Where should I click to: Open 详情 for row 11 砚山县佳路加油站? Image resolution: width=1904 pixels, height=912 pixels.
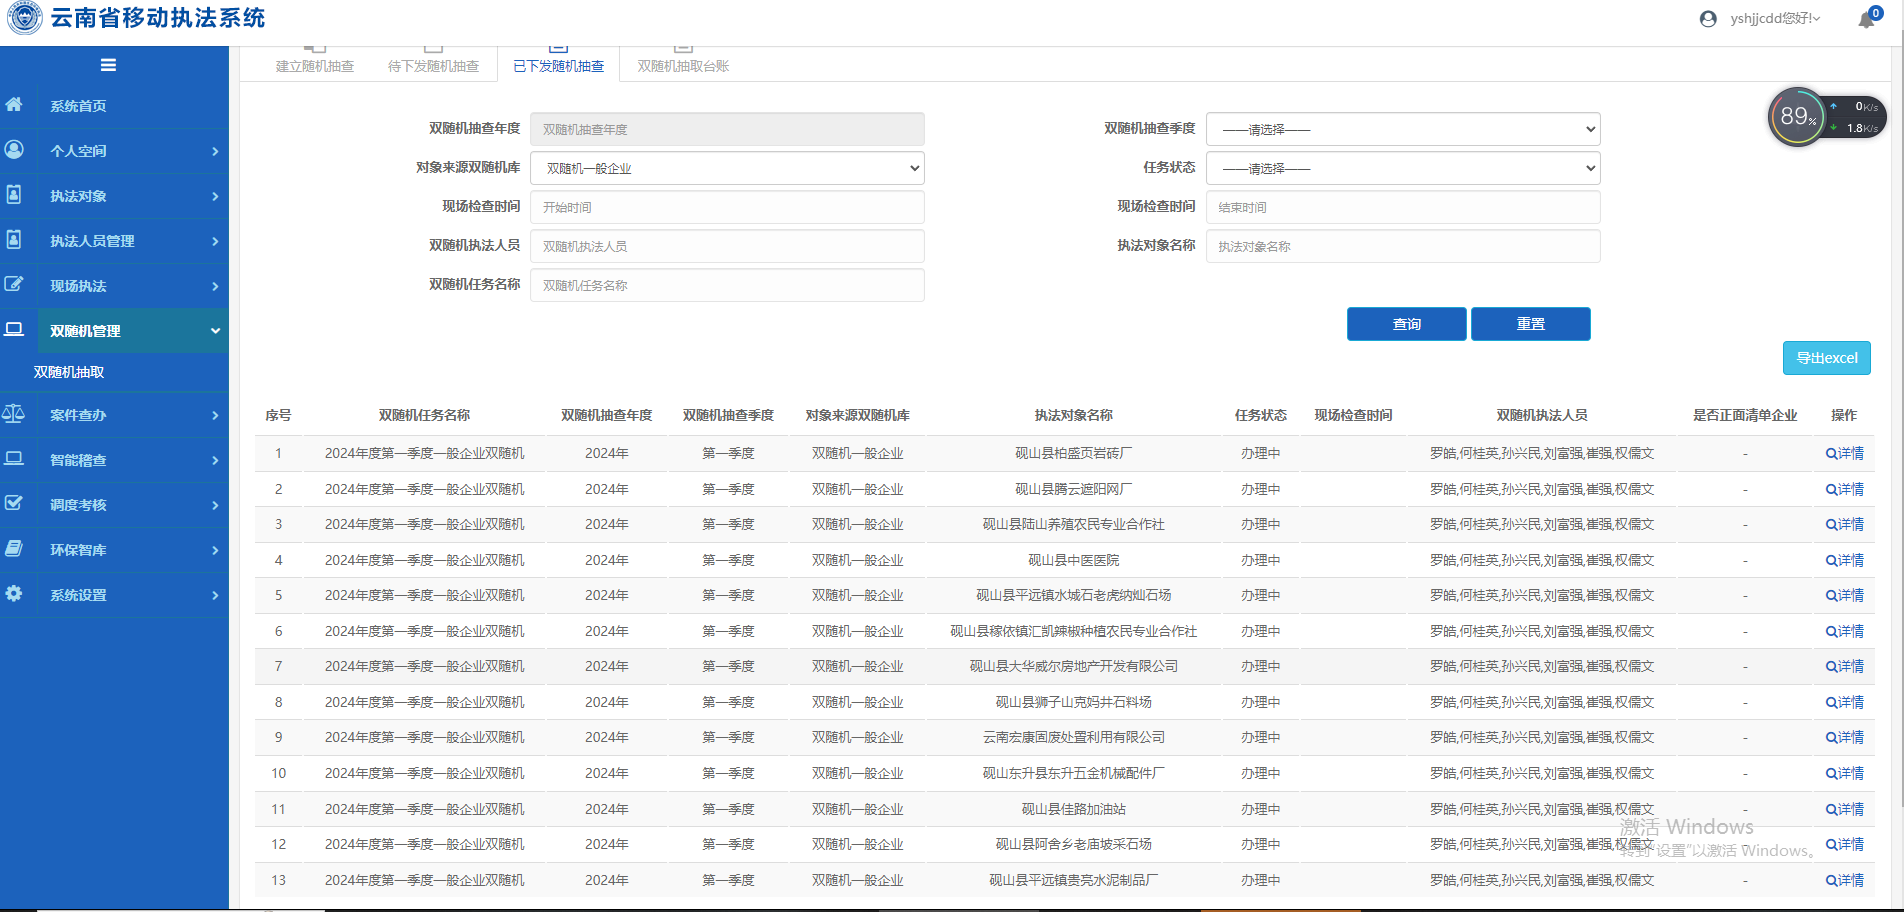point(1845,809)
